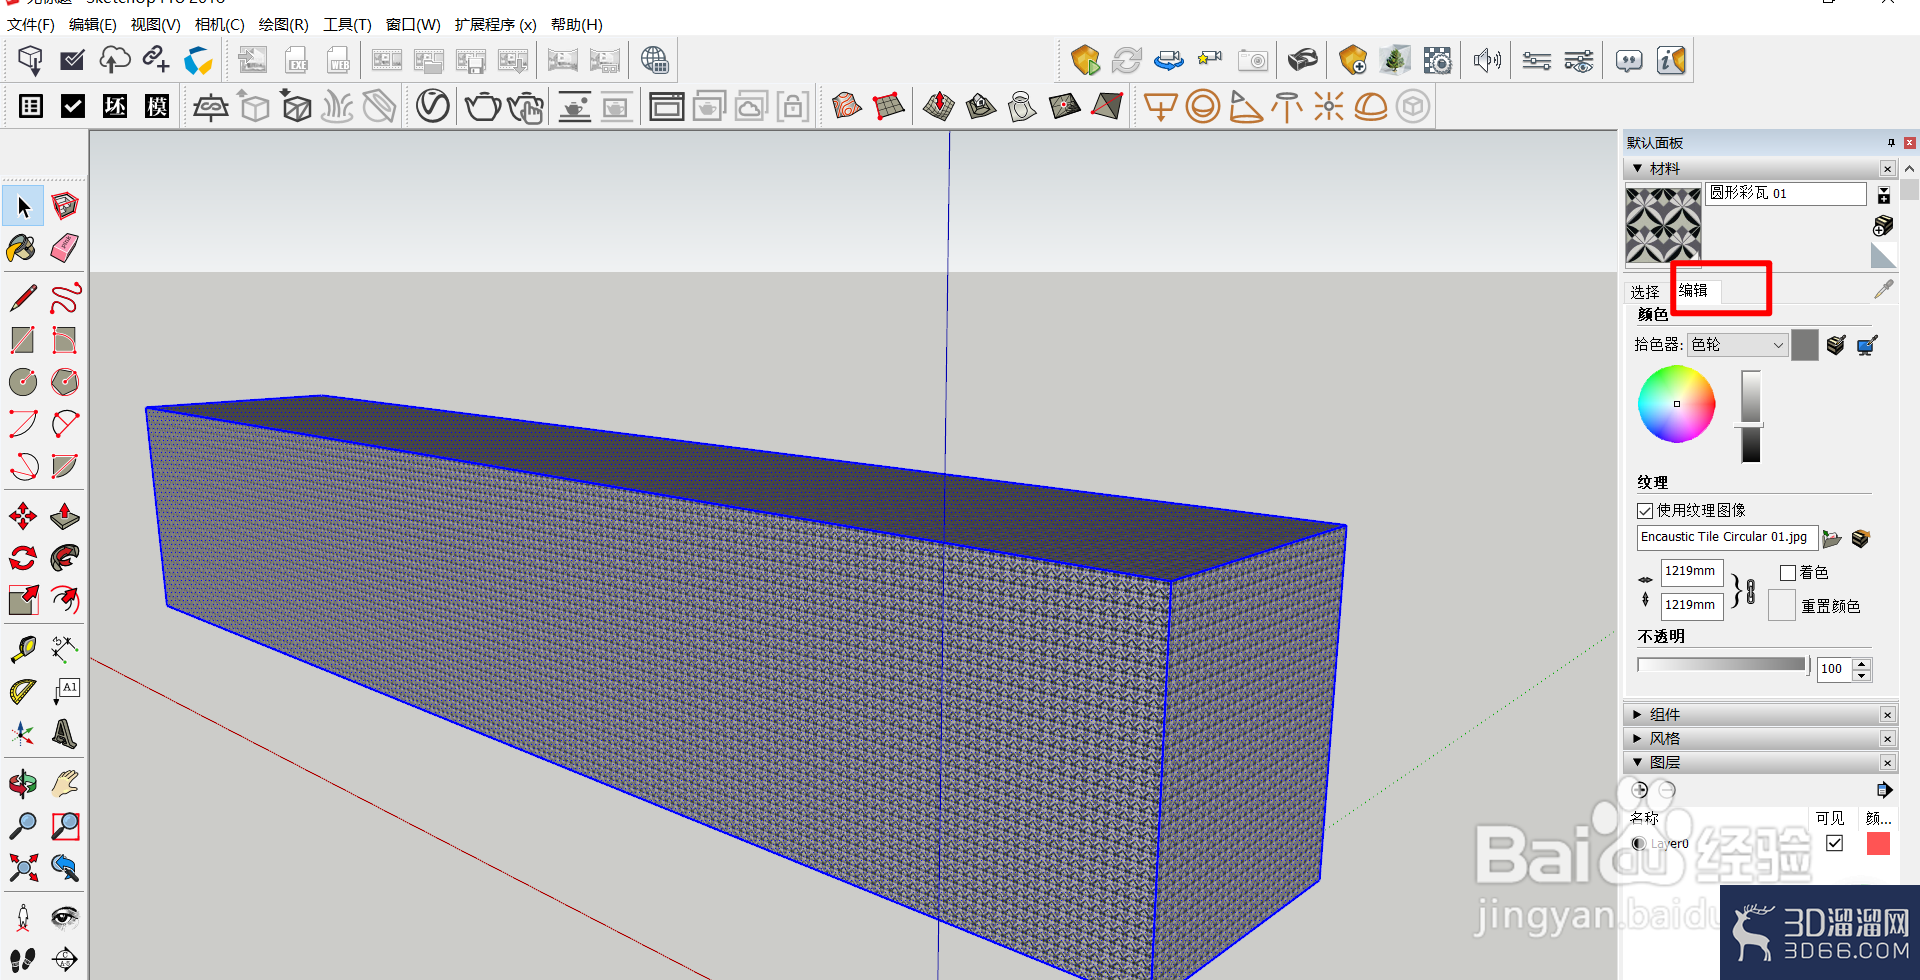Click the texture width input field
The image size is (1920, 980).
(x=1691, y=571)
